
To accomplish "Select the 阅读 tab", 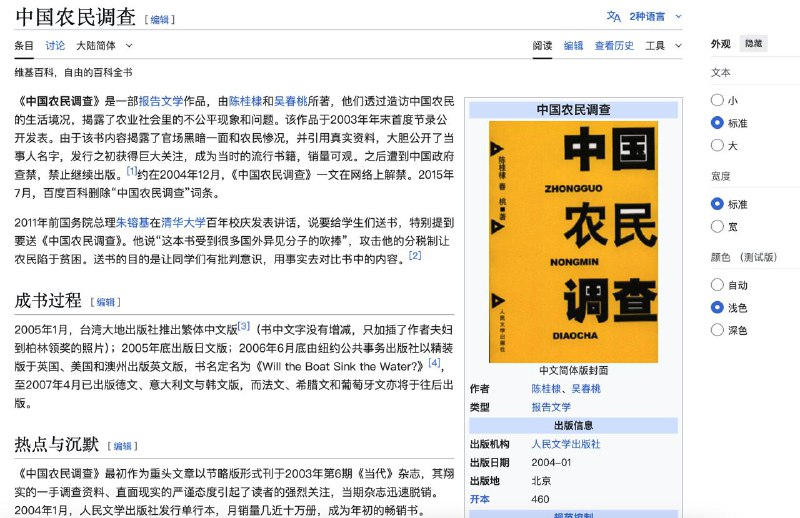I will 542,46.
